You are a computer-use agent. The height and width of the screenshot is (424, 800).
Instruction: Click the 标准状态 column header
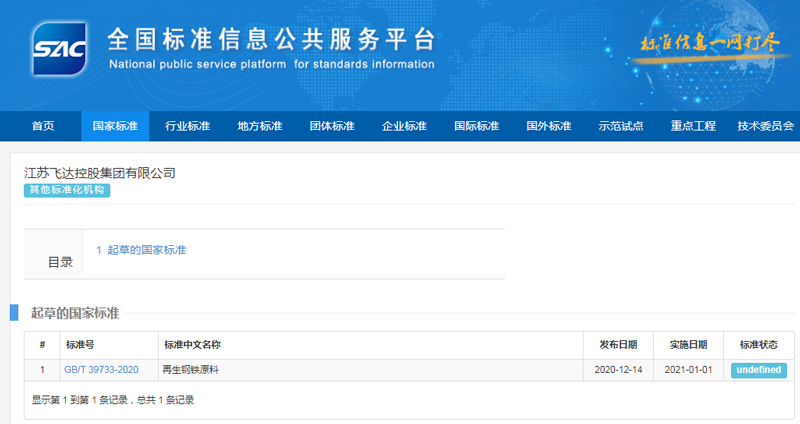click(759, 345)
